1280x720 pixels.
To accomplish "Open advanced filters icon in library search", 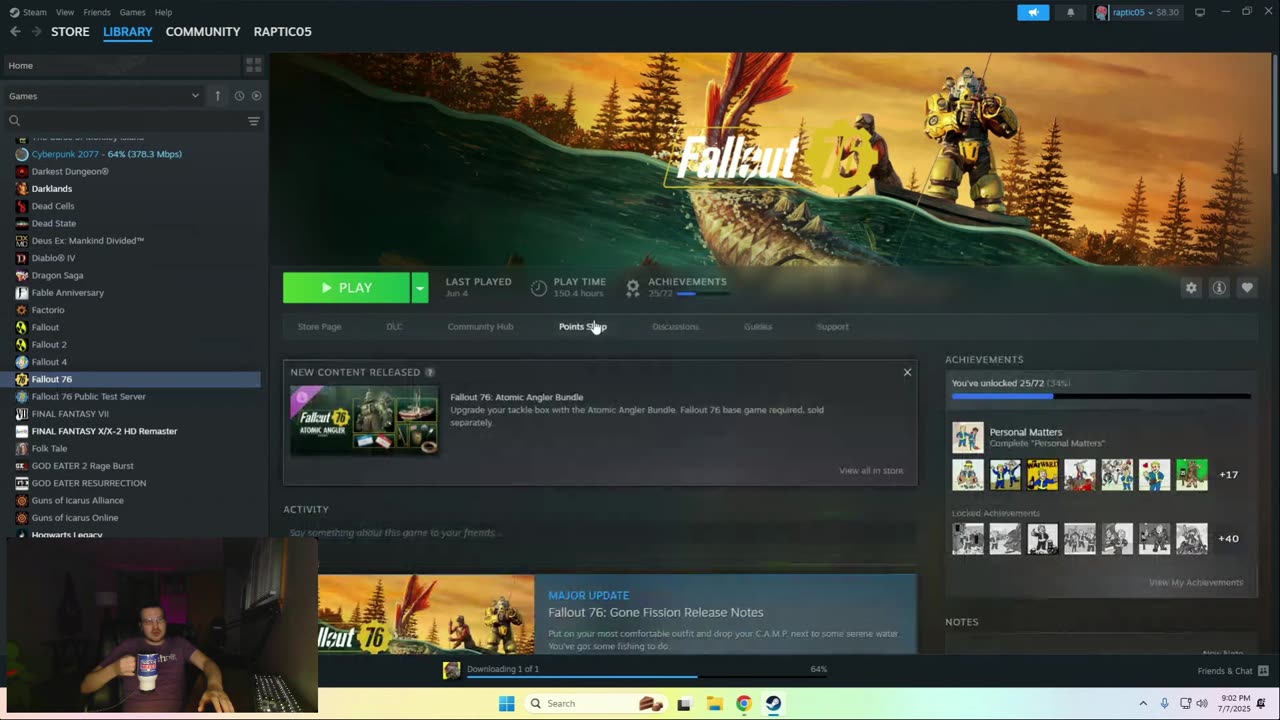I will [x=253, y=121].
